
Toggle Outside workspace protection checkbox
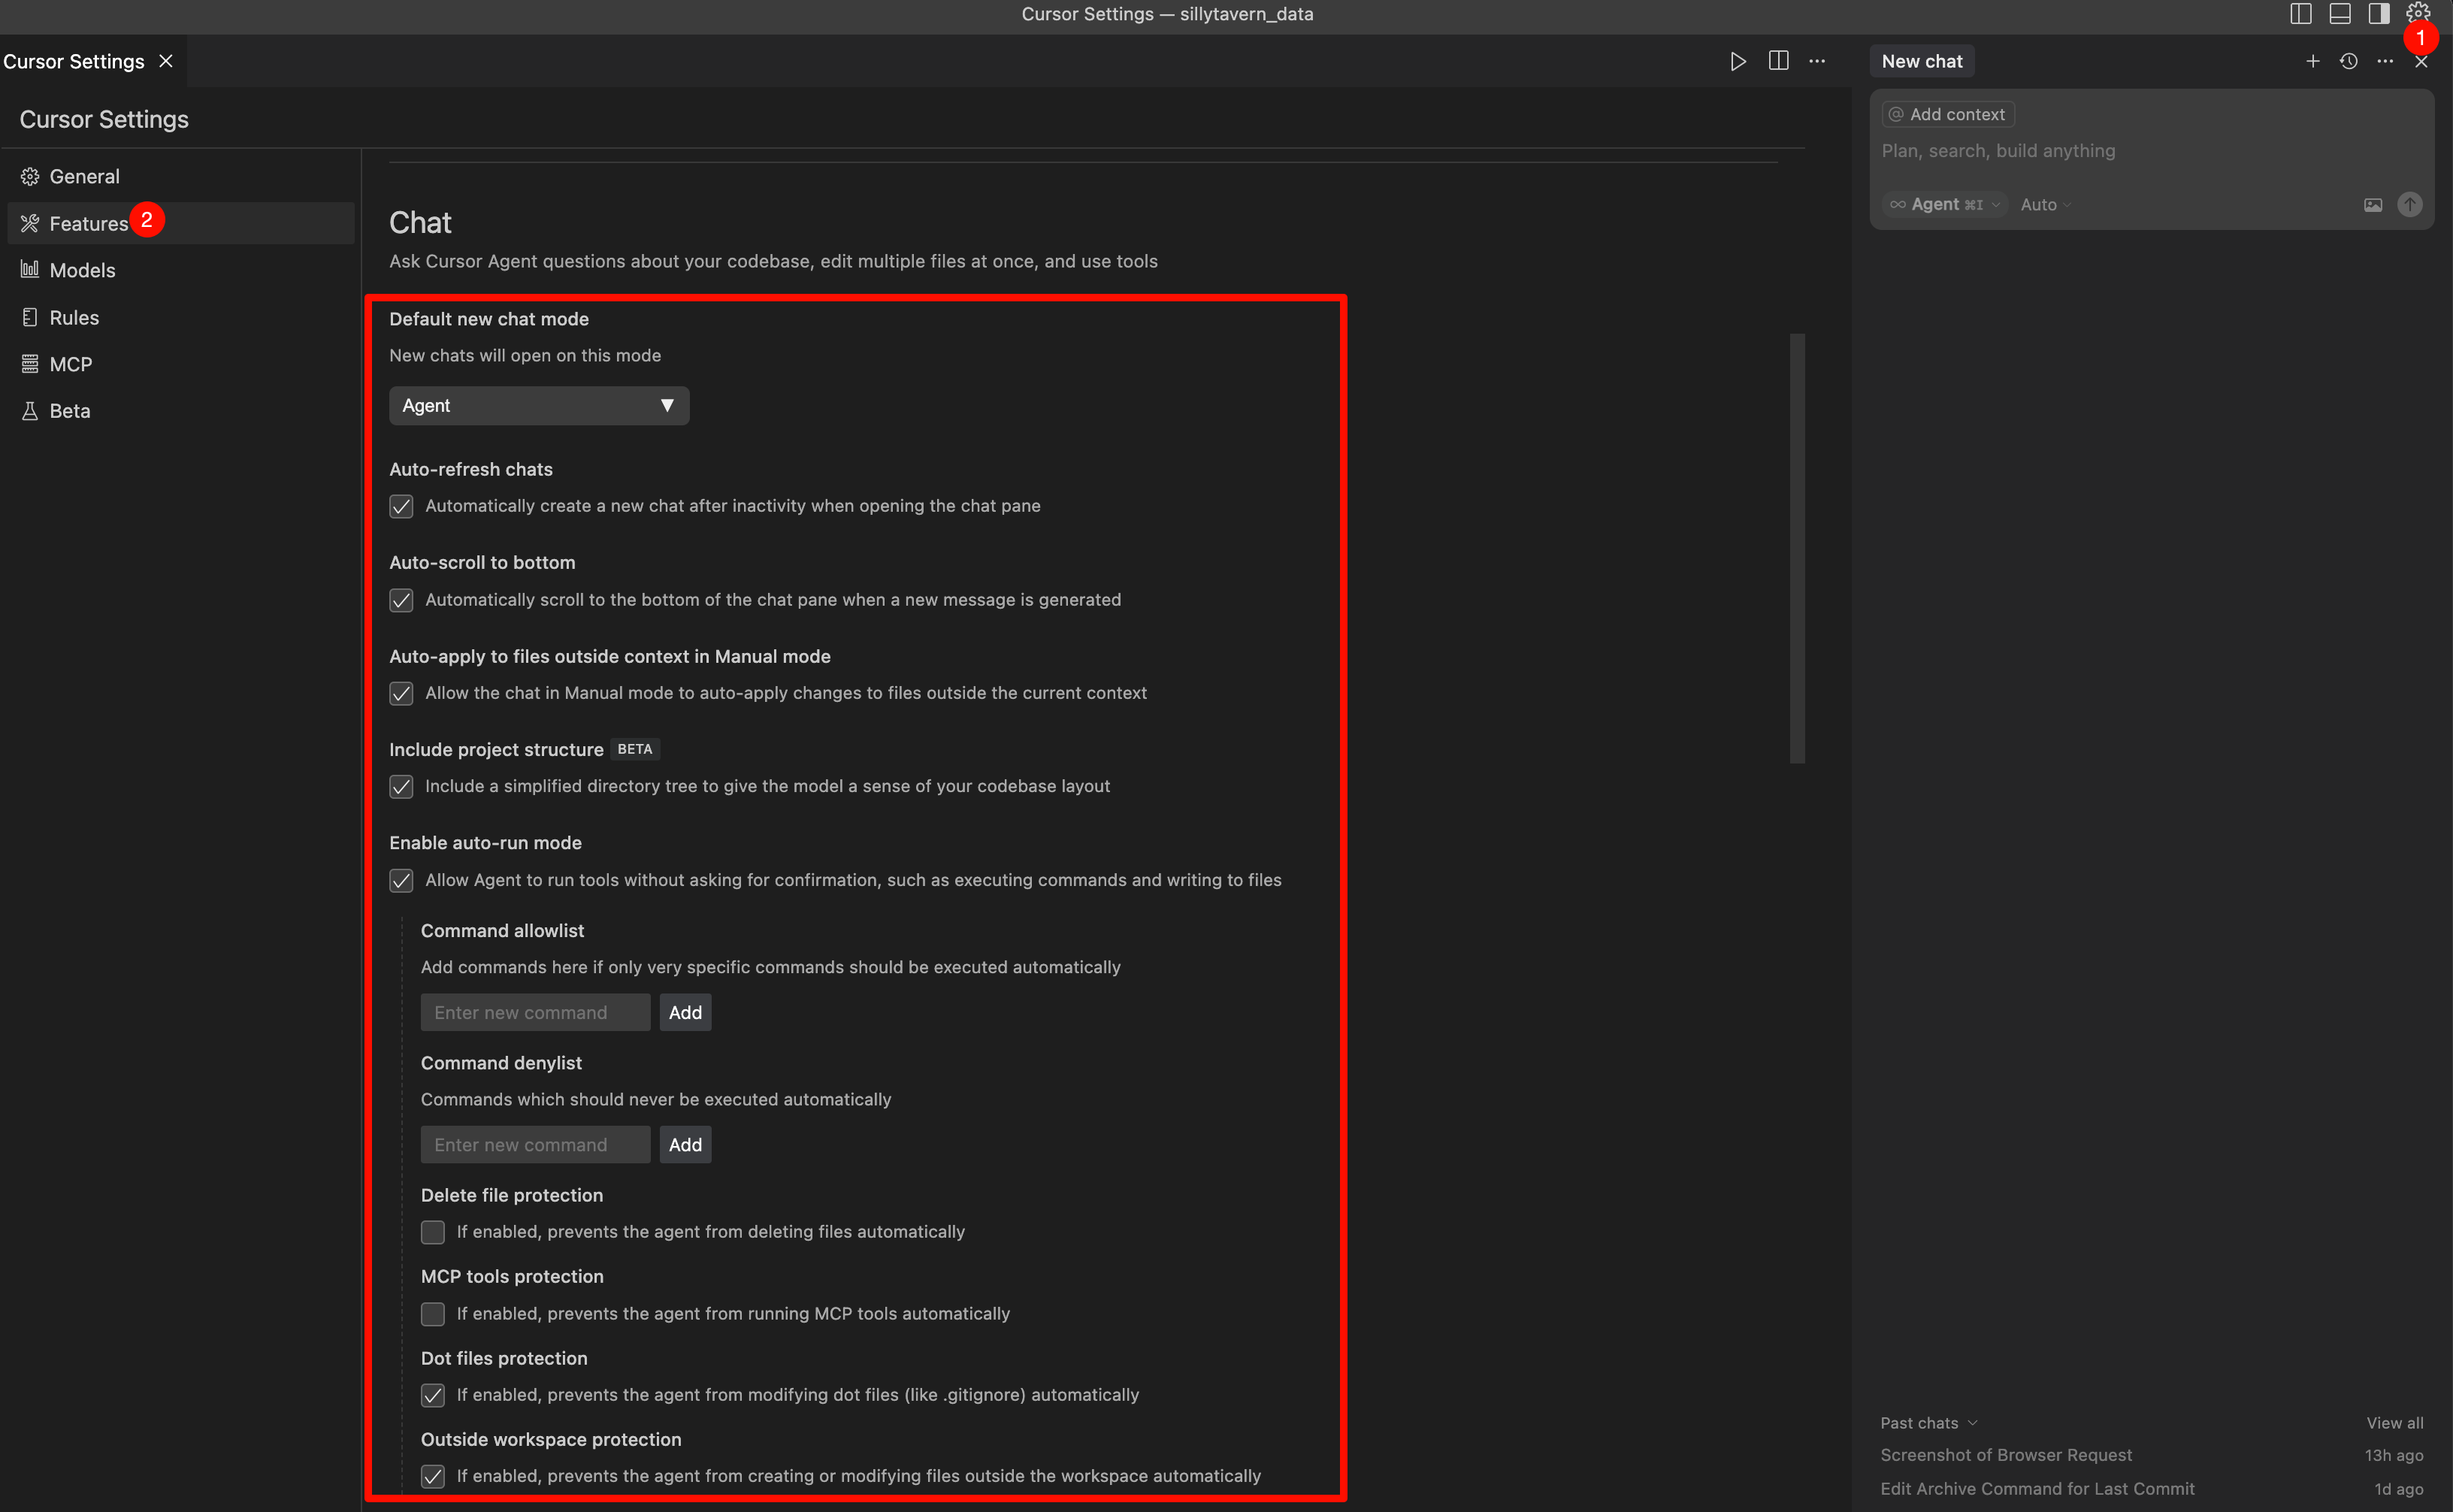click(x=433, y=1476)
